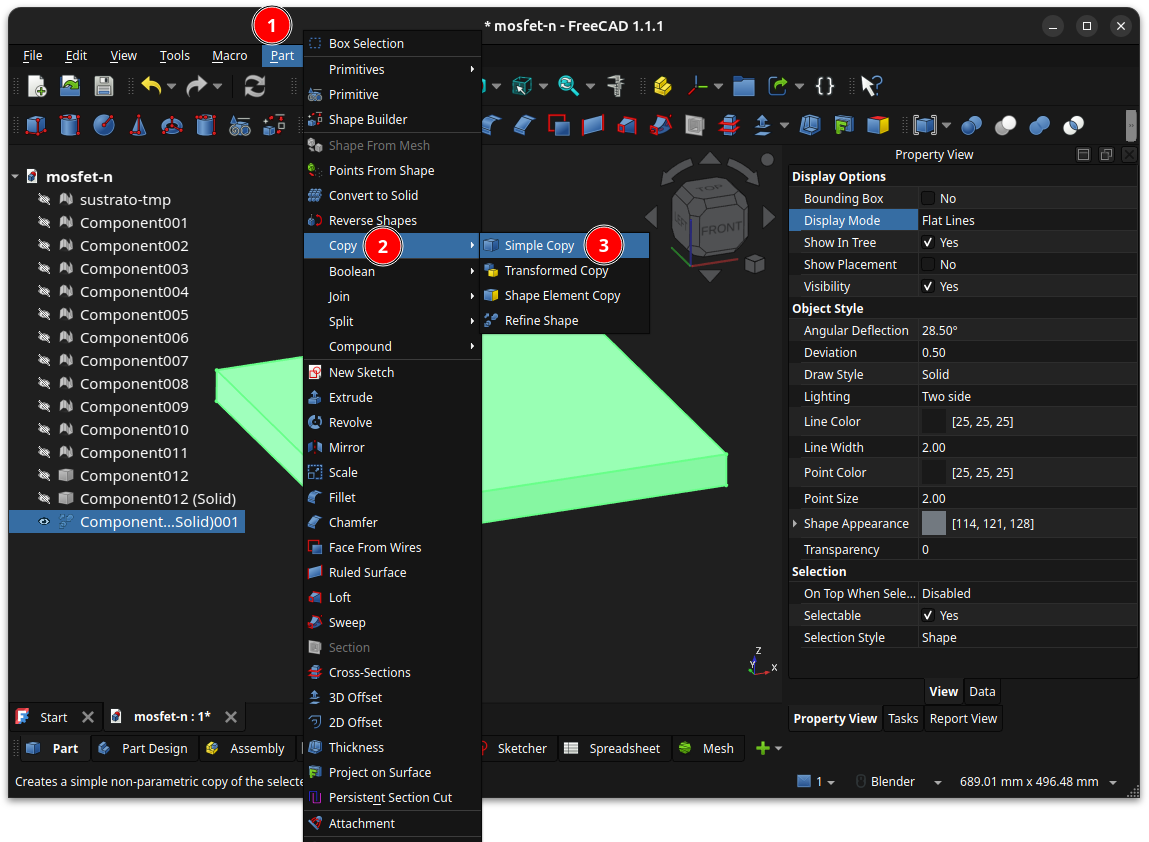Click the Loft toolbar icon
The image size is (1149, 842).
tap(627, 125)
